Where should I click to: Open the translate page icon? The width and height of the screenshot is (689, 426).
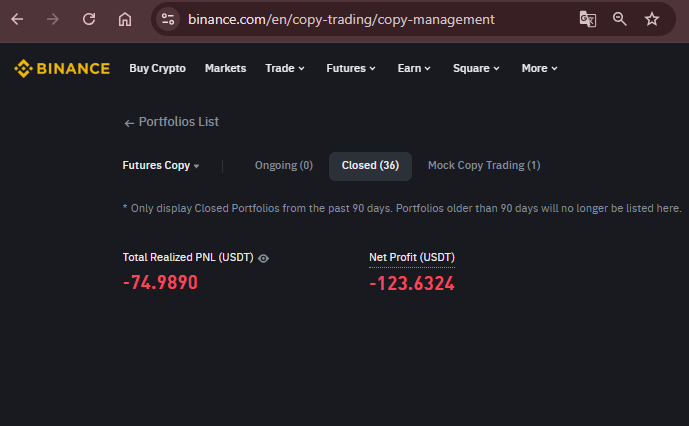(x=587, y=19)
